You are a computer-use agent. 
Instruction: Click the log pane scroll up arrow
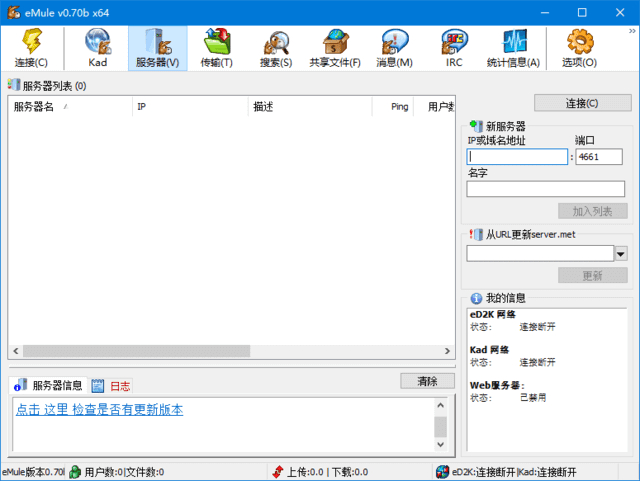440,405
